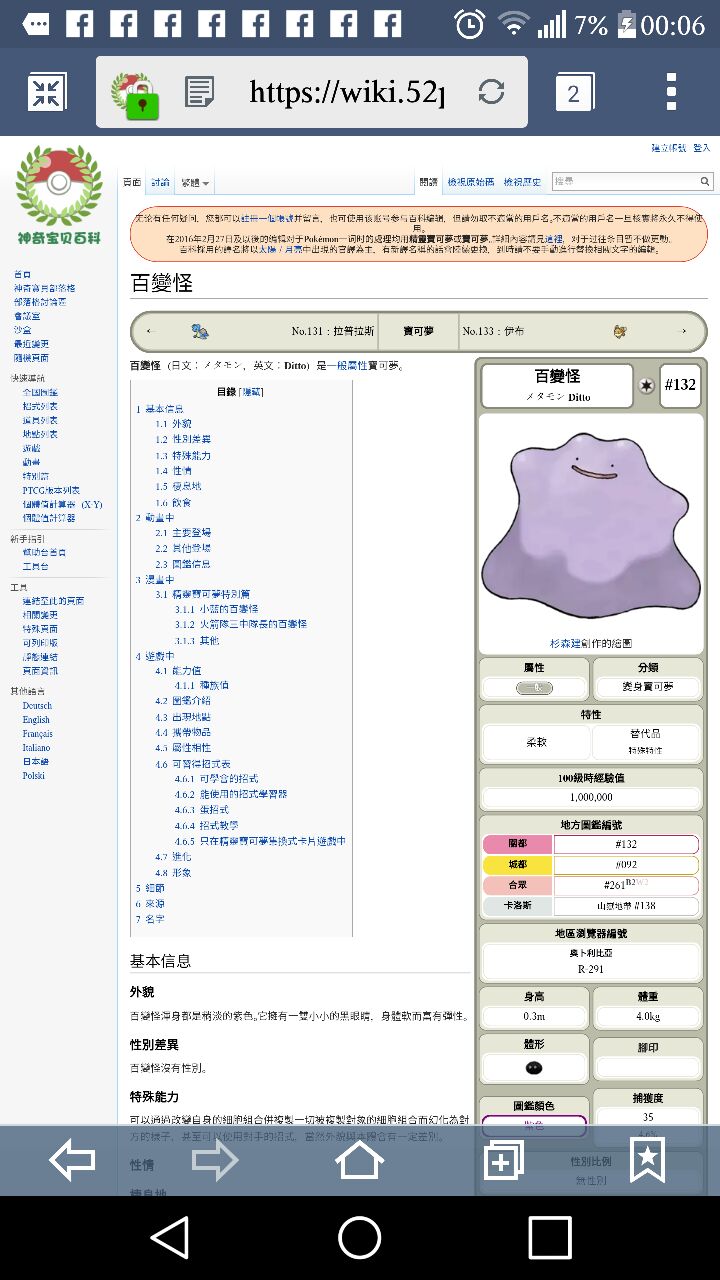Go to next Pokémon with right arrow
The height and width of the screenshot is (1280, 720).
[x=684, y=331]
